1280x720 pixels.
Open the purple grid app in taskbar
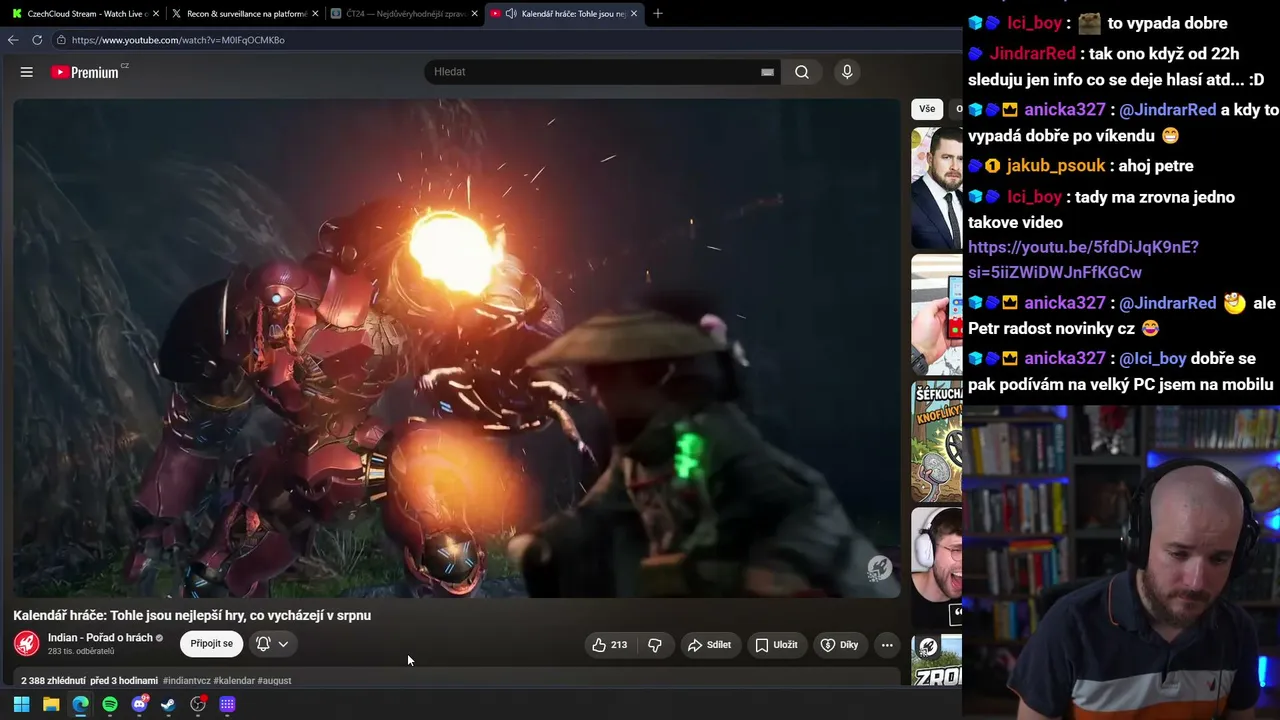click(227, 704)
